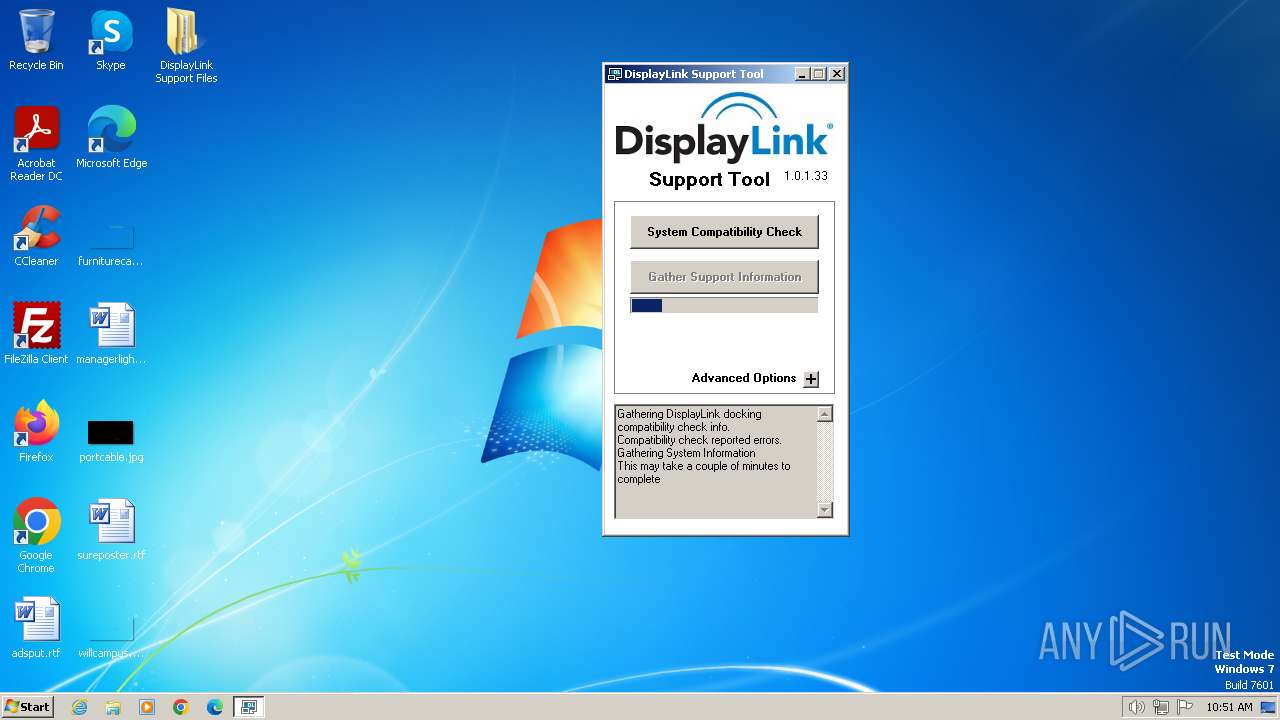The image size is (1280, 720).
Task: Click the Advanced Options label
Action: coord(744,378)
